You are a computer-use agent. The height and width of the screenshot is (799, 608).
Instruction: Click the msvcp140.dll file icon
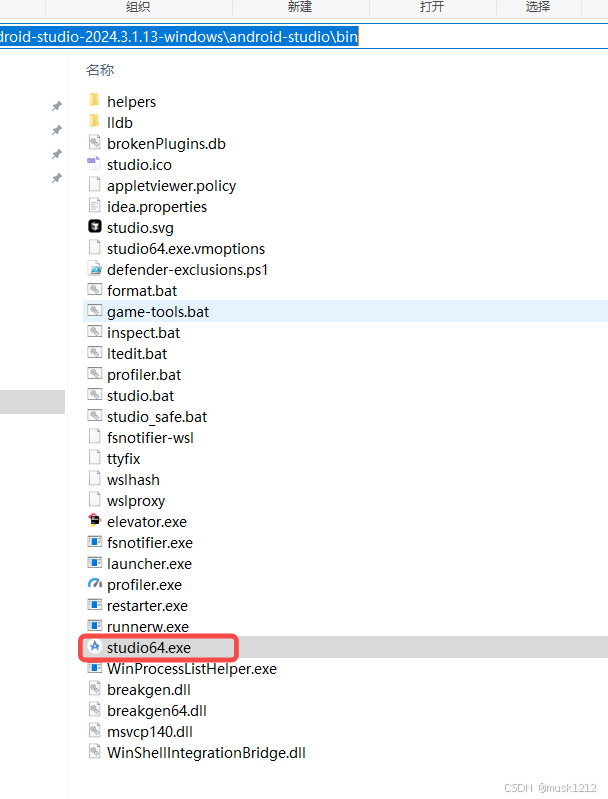[94, 730]
